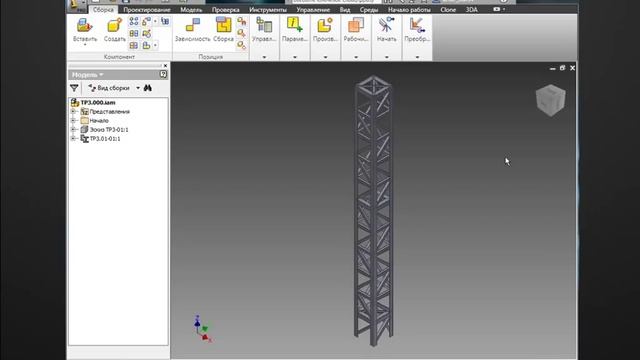Viewport: 640px width, 360px height.
Task: Click the binoculars find icon in browser
Action: point(148,88)
